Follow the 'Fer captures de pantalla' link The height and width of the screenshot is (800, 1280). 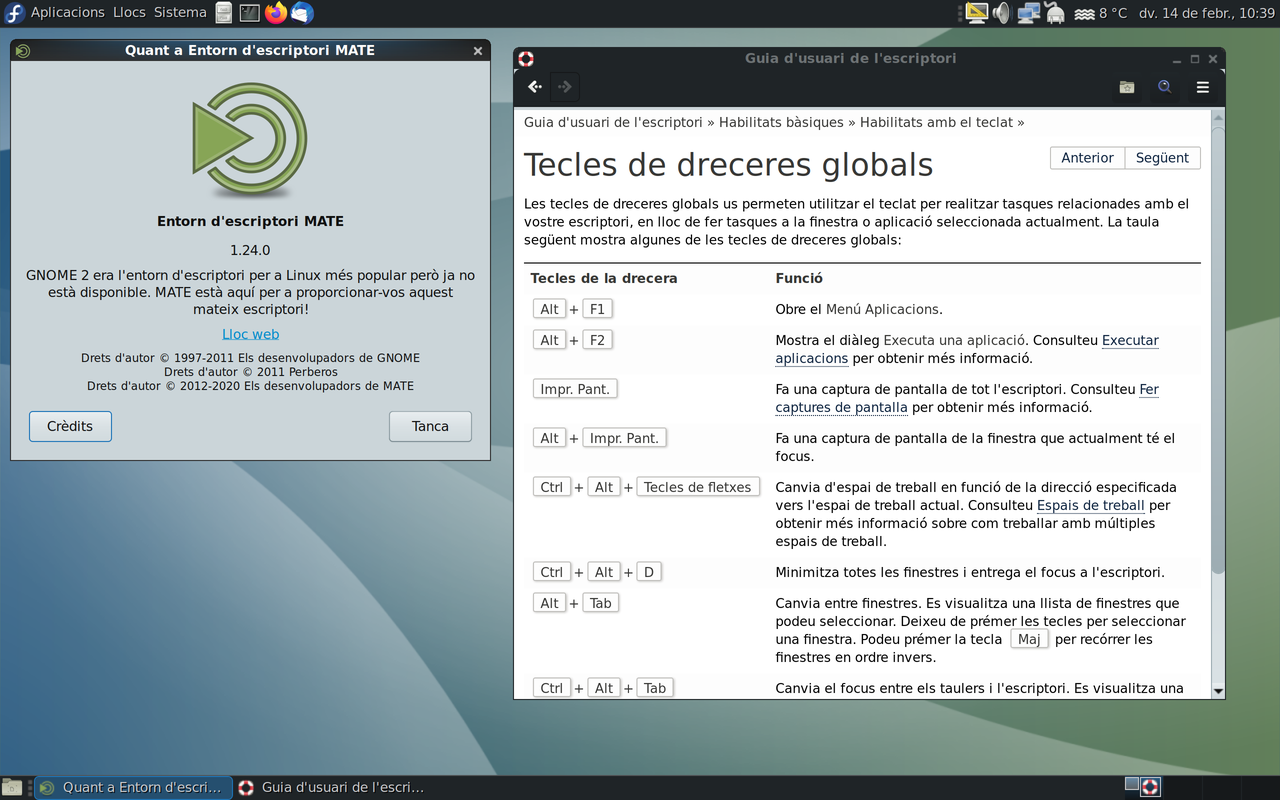[967, 398]
